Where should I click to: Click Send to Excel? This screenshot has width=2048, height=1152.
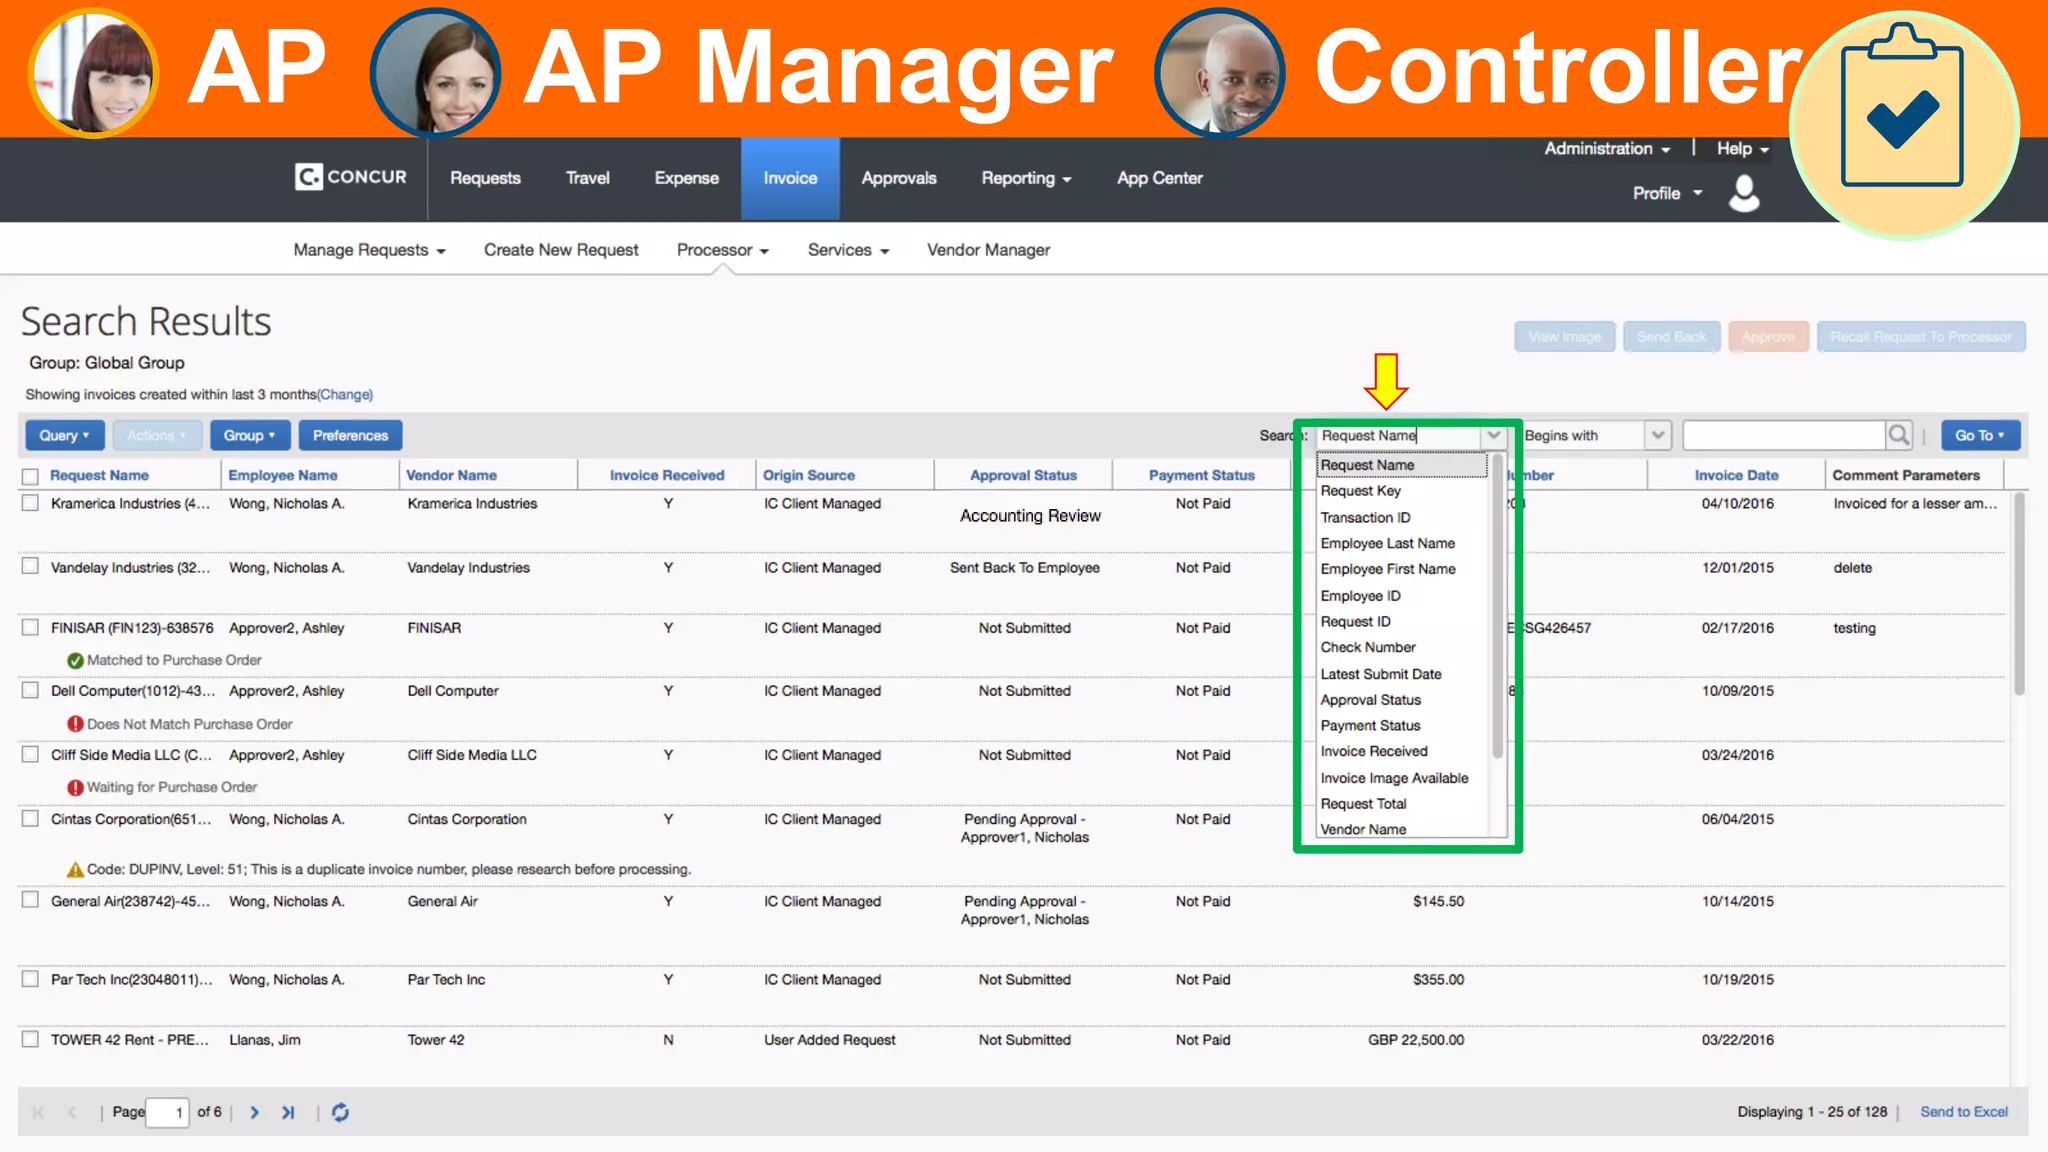(x=1964, y=1112)
